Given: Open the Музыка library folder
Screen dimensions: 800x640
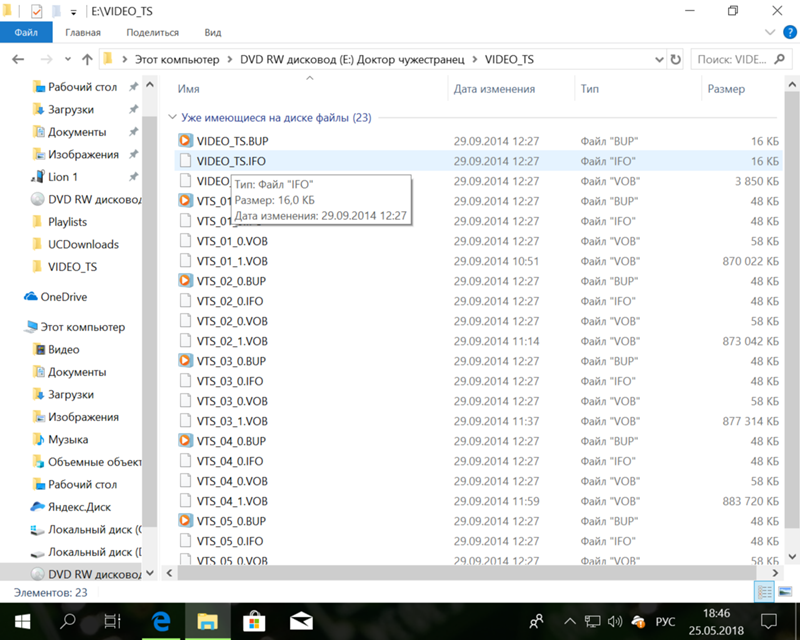Looking at the screenshot, I should [68, 439].
